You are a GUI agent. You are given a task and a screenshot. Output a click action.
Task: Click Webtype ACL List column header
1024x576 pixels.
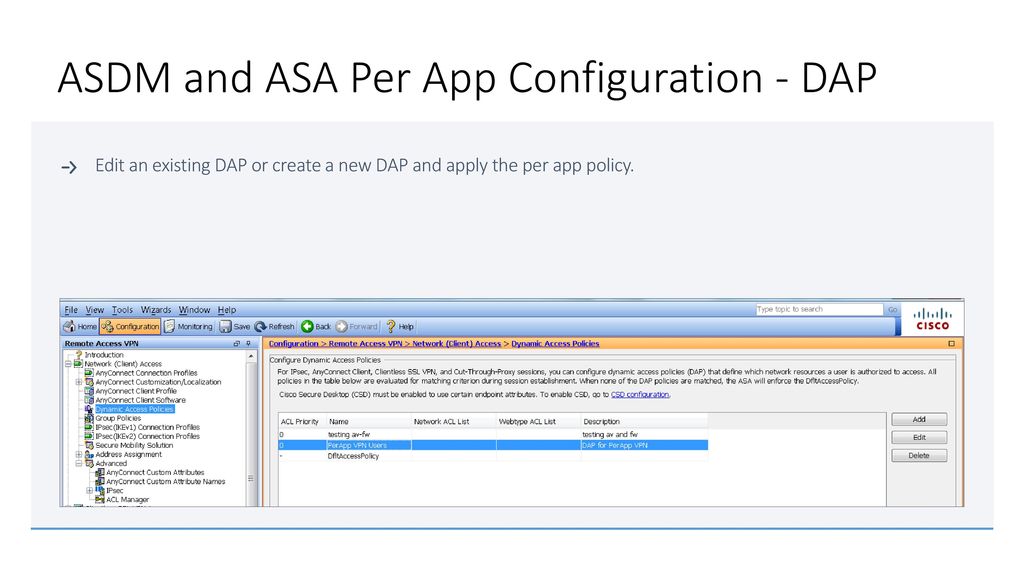(x=538, y=422)
